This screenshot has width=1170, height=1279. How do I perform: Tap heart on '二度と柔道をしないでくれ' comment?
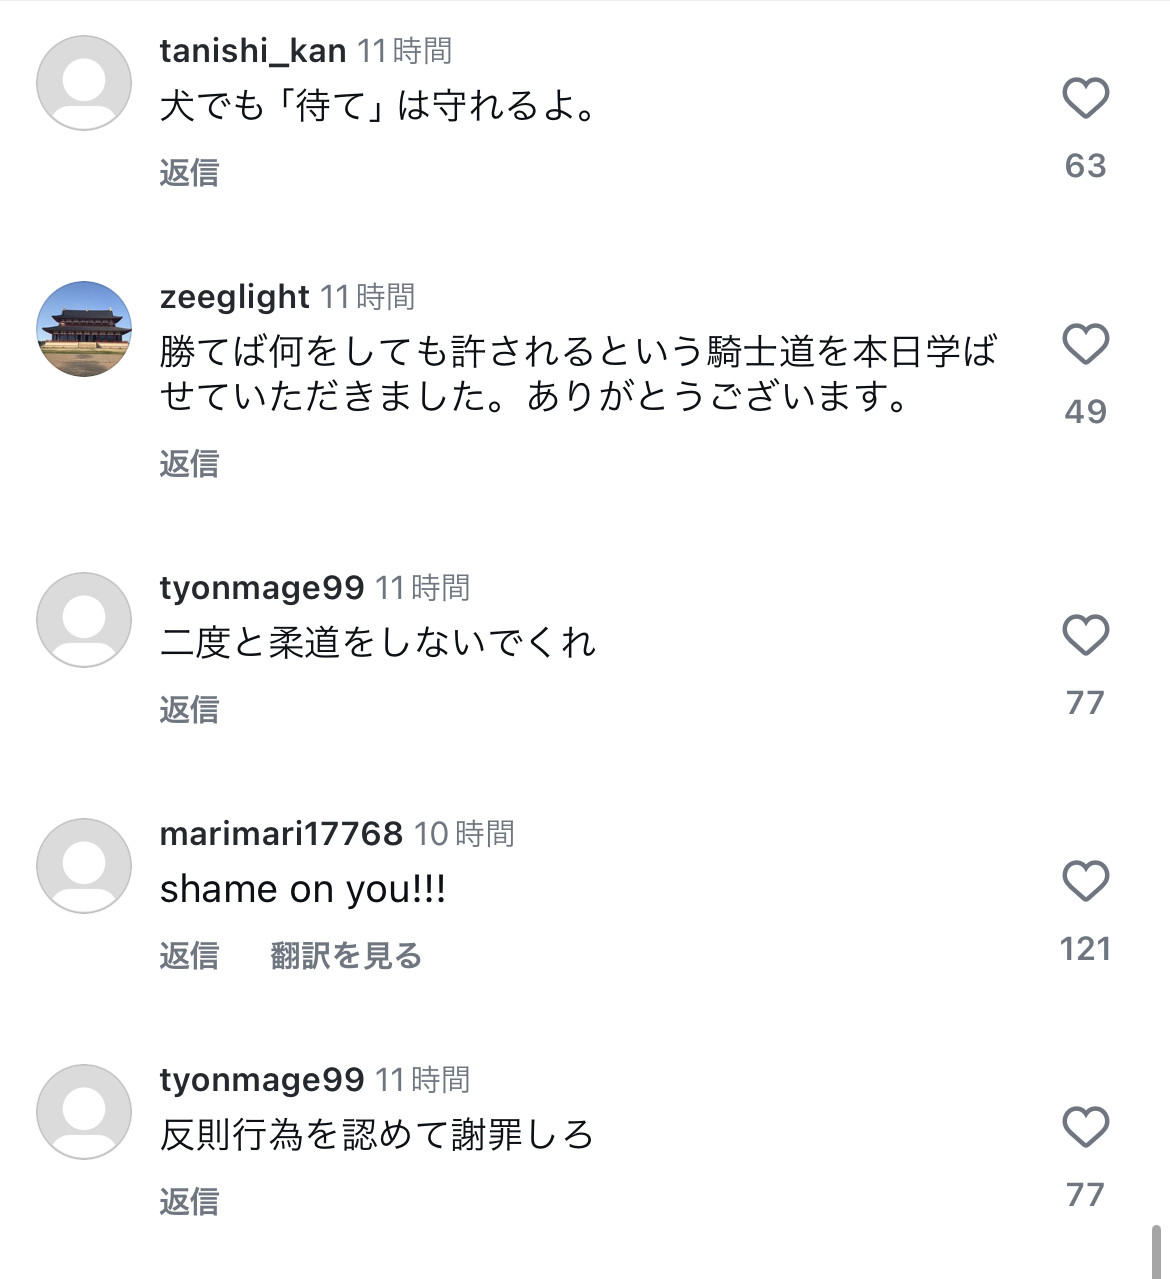tap(1085, 635)
